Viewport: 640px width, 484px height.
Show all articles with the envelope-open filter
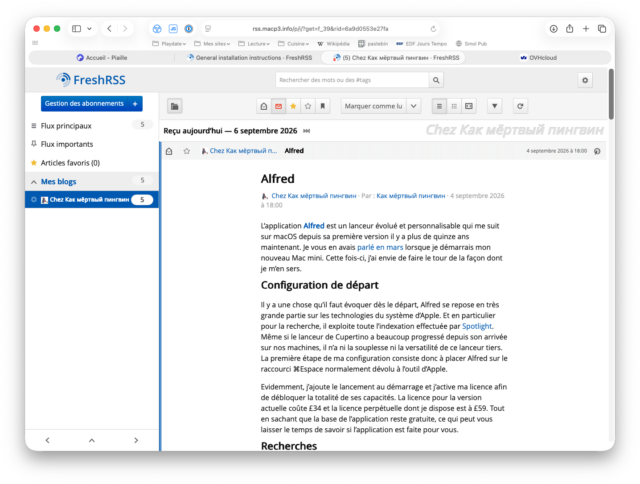coord(264,107)
